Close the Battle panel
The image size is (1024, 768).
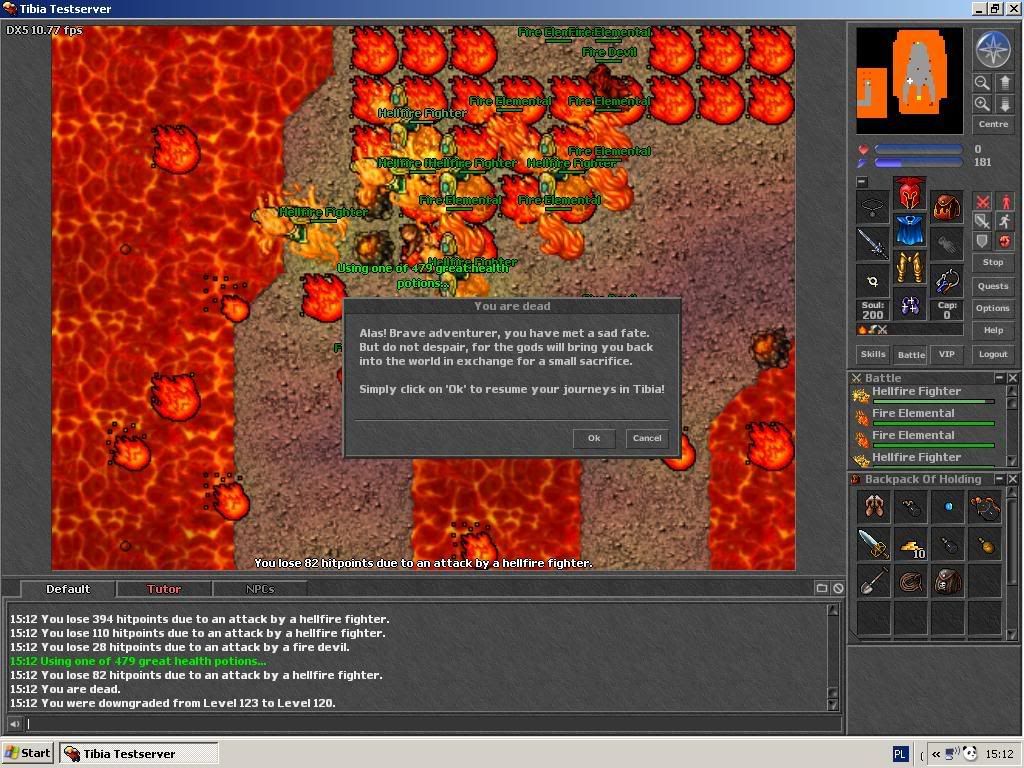[x=1013, y=377]
